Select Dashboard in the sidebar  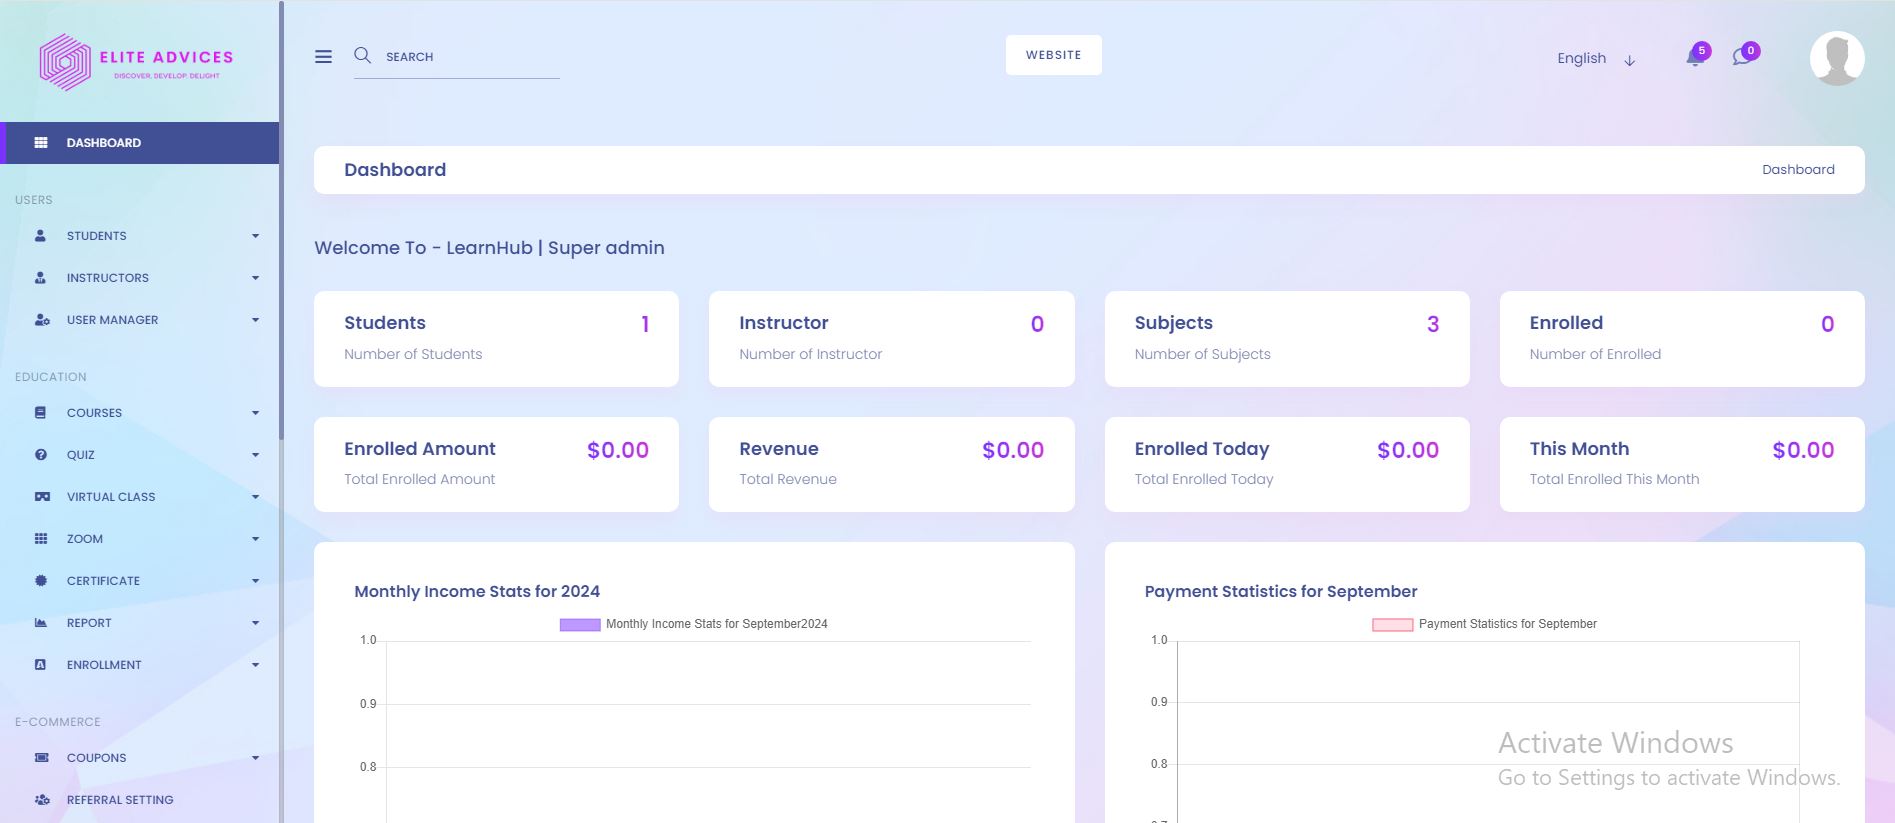pos(104,143)
